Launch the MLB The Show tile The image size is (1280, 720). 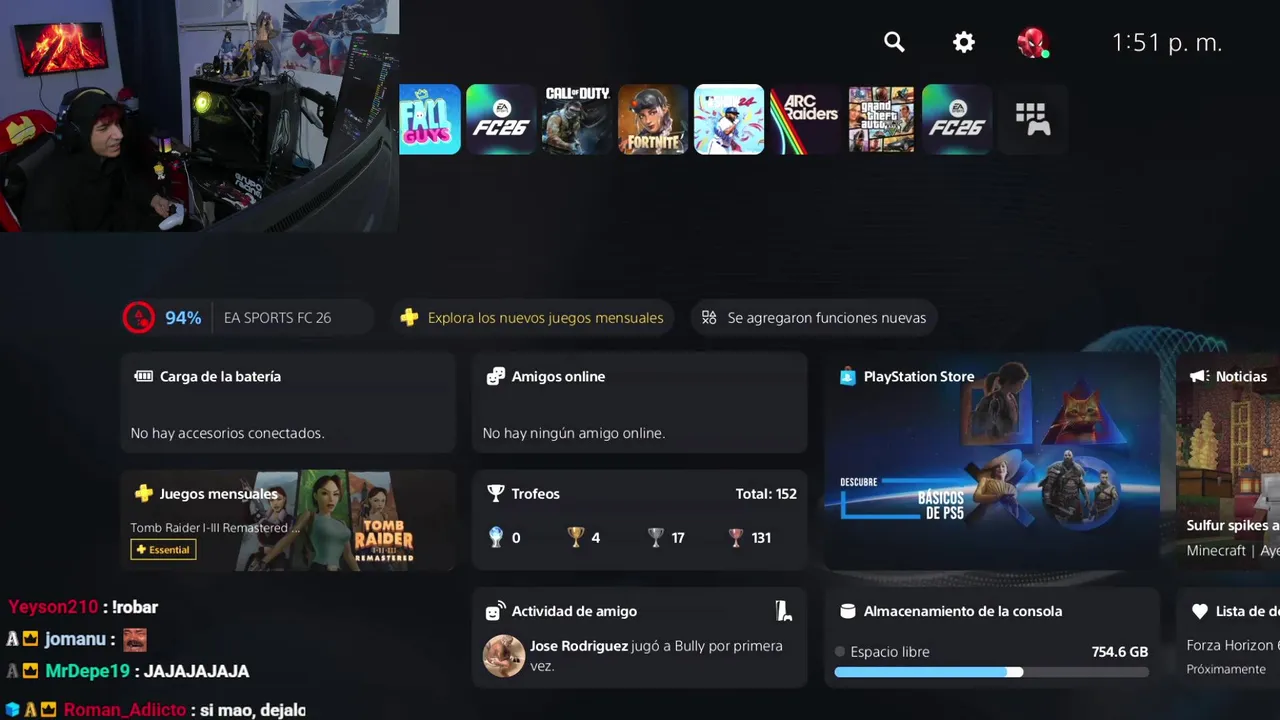coord(729,120)
